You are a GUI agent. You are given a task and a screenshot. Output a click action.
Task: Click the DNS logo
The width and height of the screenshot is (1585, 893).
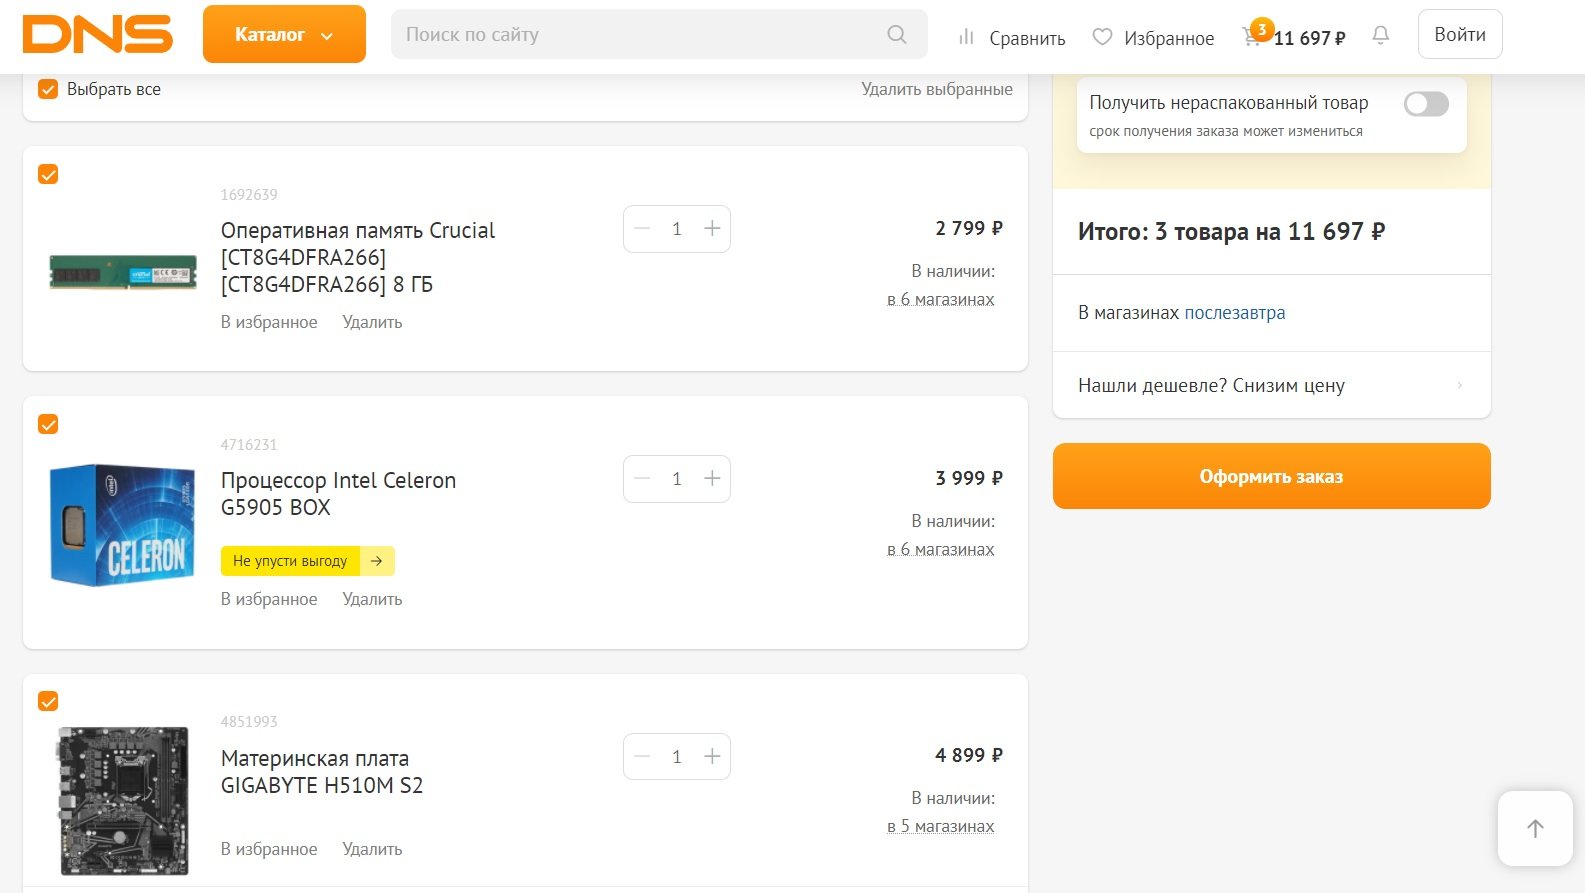click(x=97, y=34)
